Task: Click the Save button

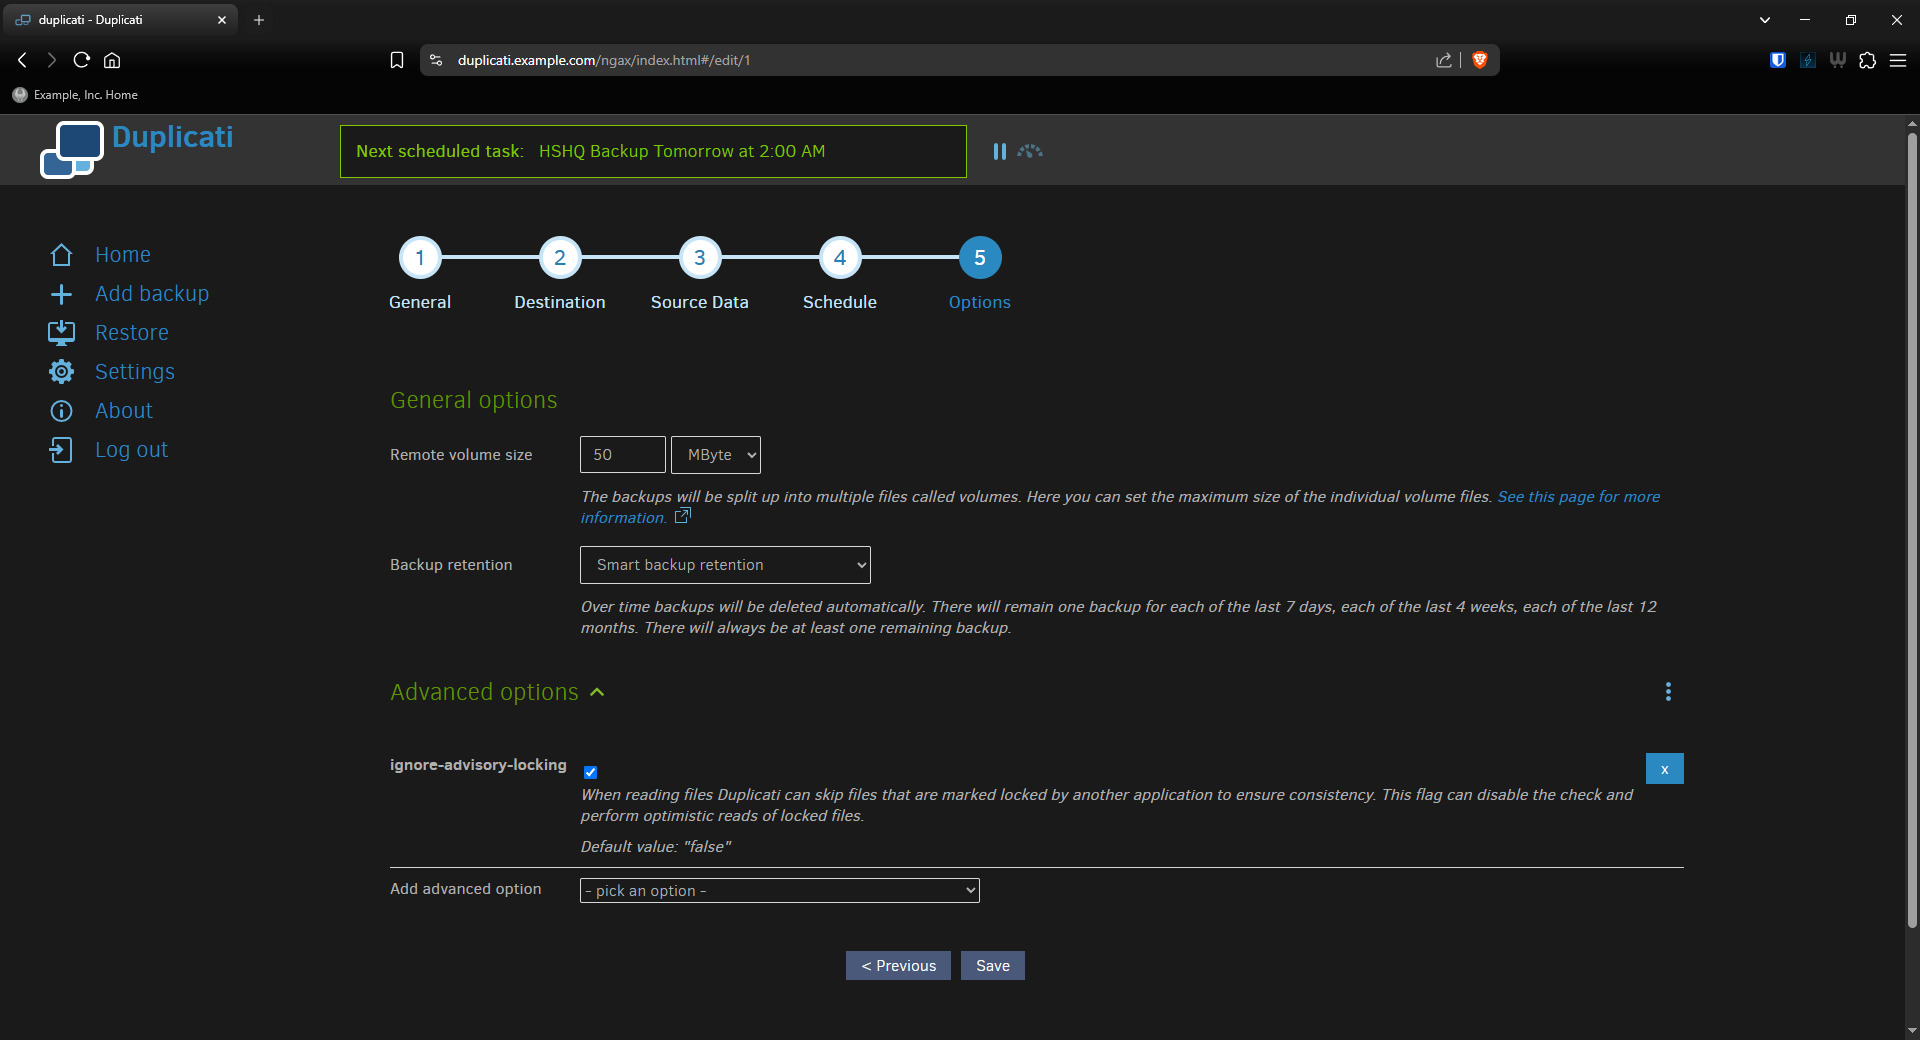Action: 992,966
